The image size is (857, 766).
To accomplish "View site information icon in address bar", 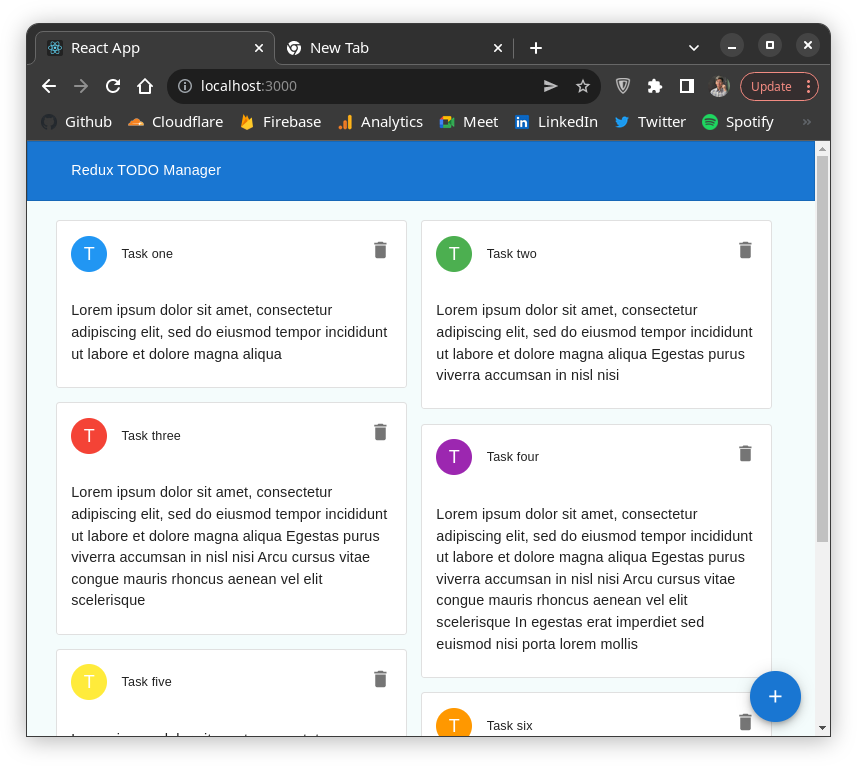I will [185, 86].
